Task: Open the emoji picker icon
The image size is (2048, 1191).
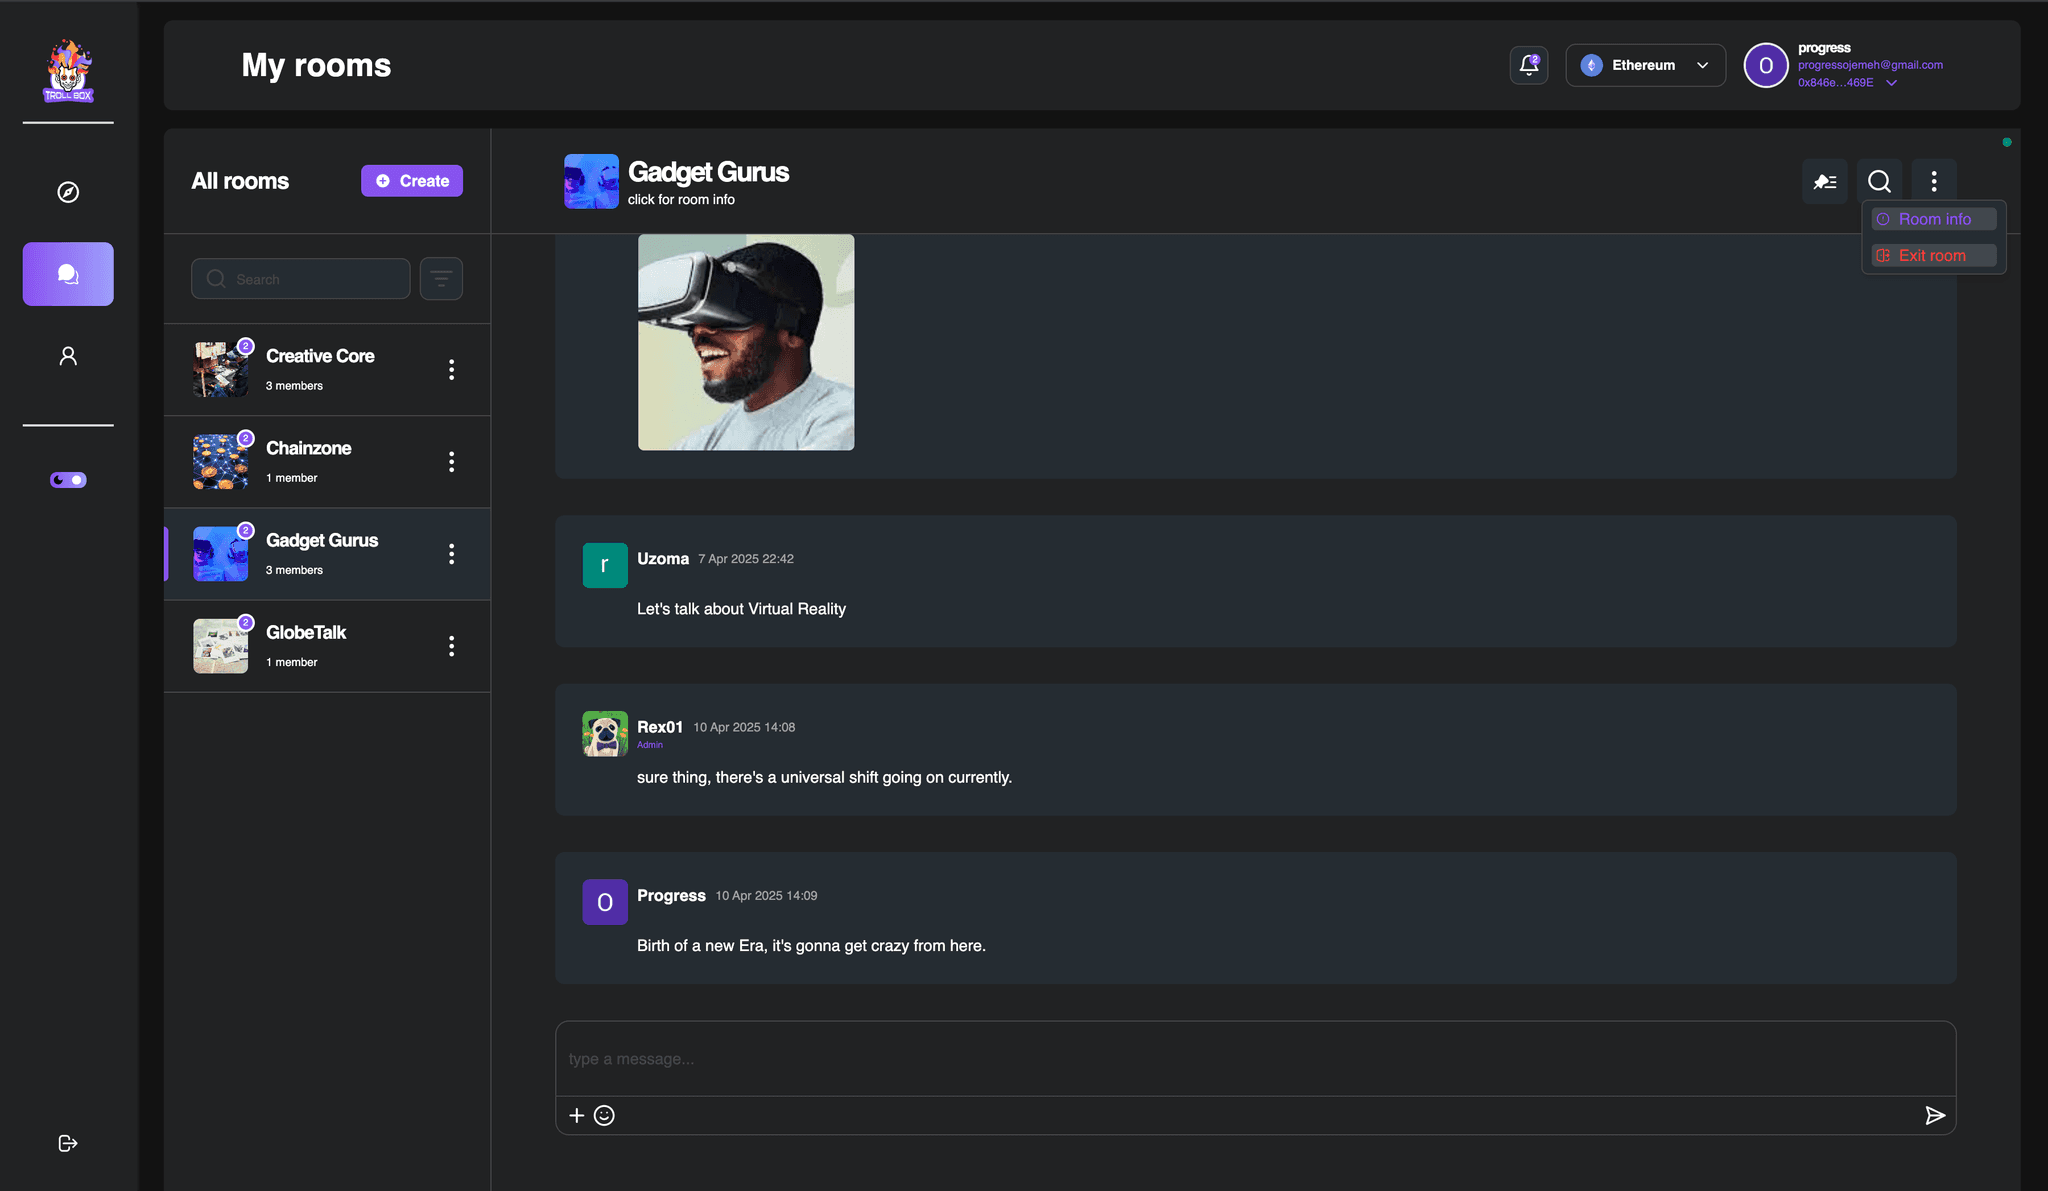Action: tap(604, 1115)
